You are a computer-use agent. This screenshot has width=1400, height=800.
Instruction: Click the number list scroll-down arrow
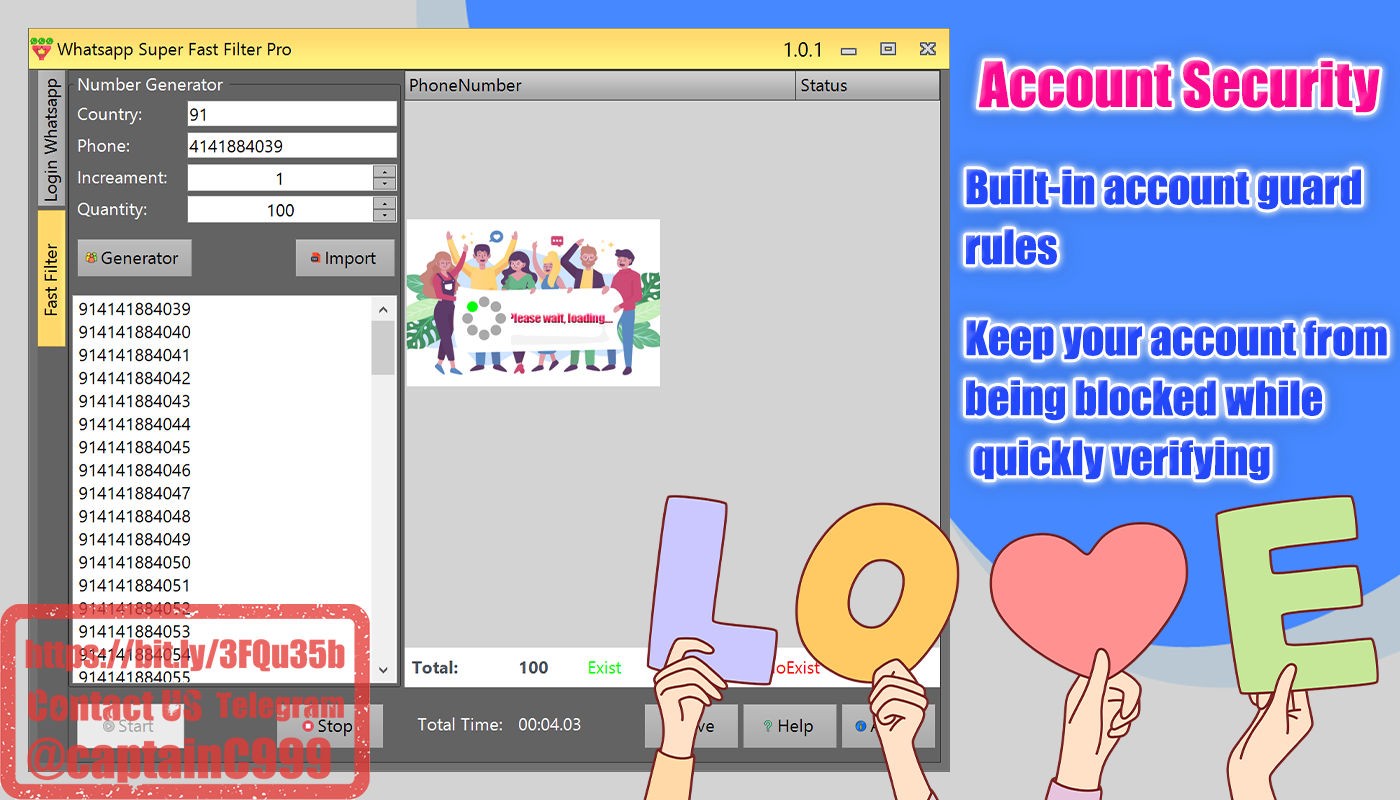383,670
